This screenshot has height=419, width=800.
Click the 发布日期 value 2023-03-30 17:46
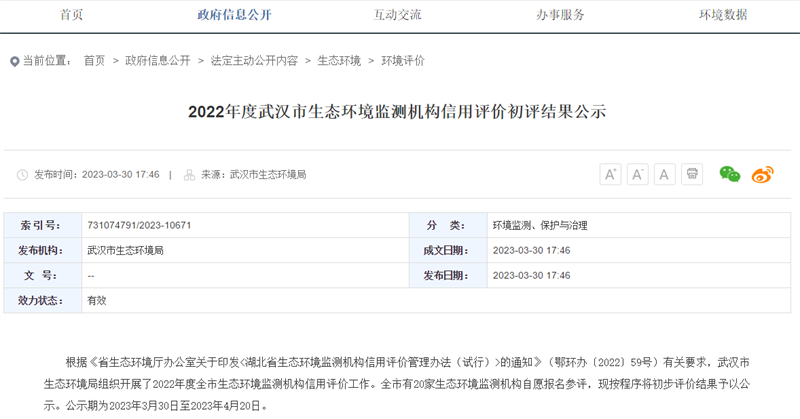point(532,275)
